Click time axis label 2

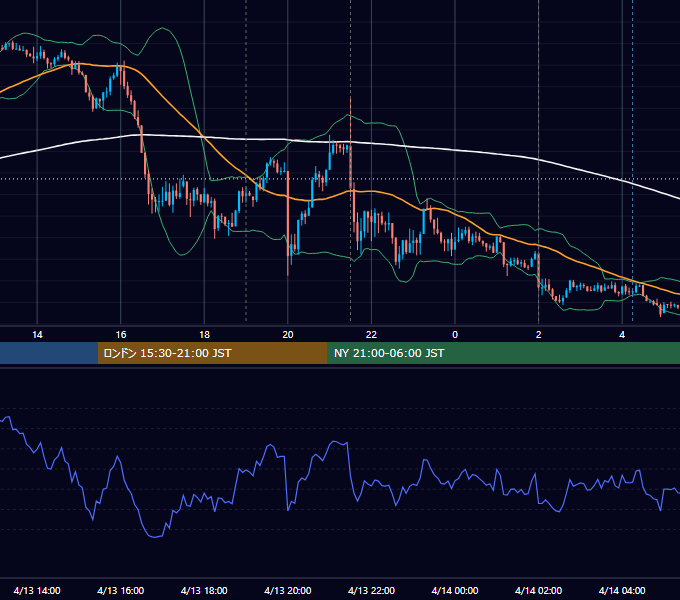pos(539,335)
